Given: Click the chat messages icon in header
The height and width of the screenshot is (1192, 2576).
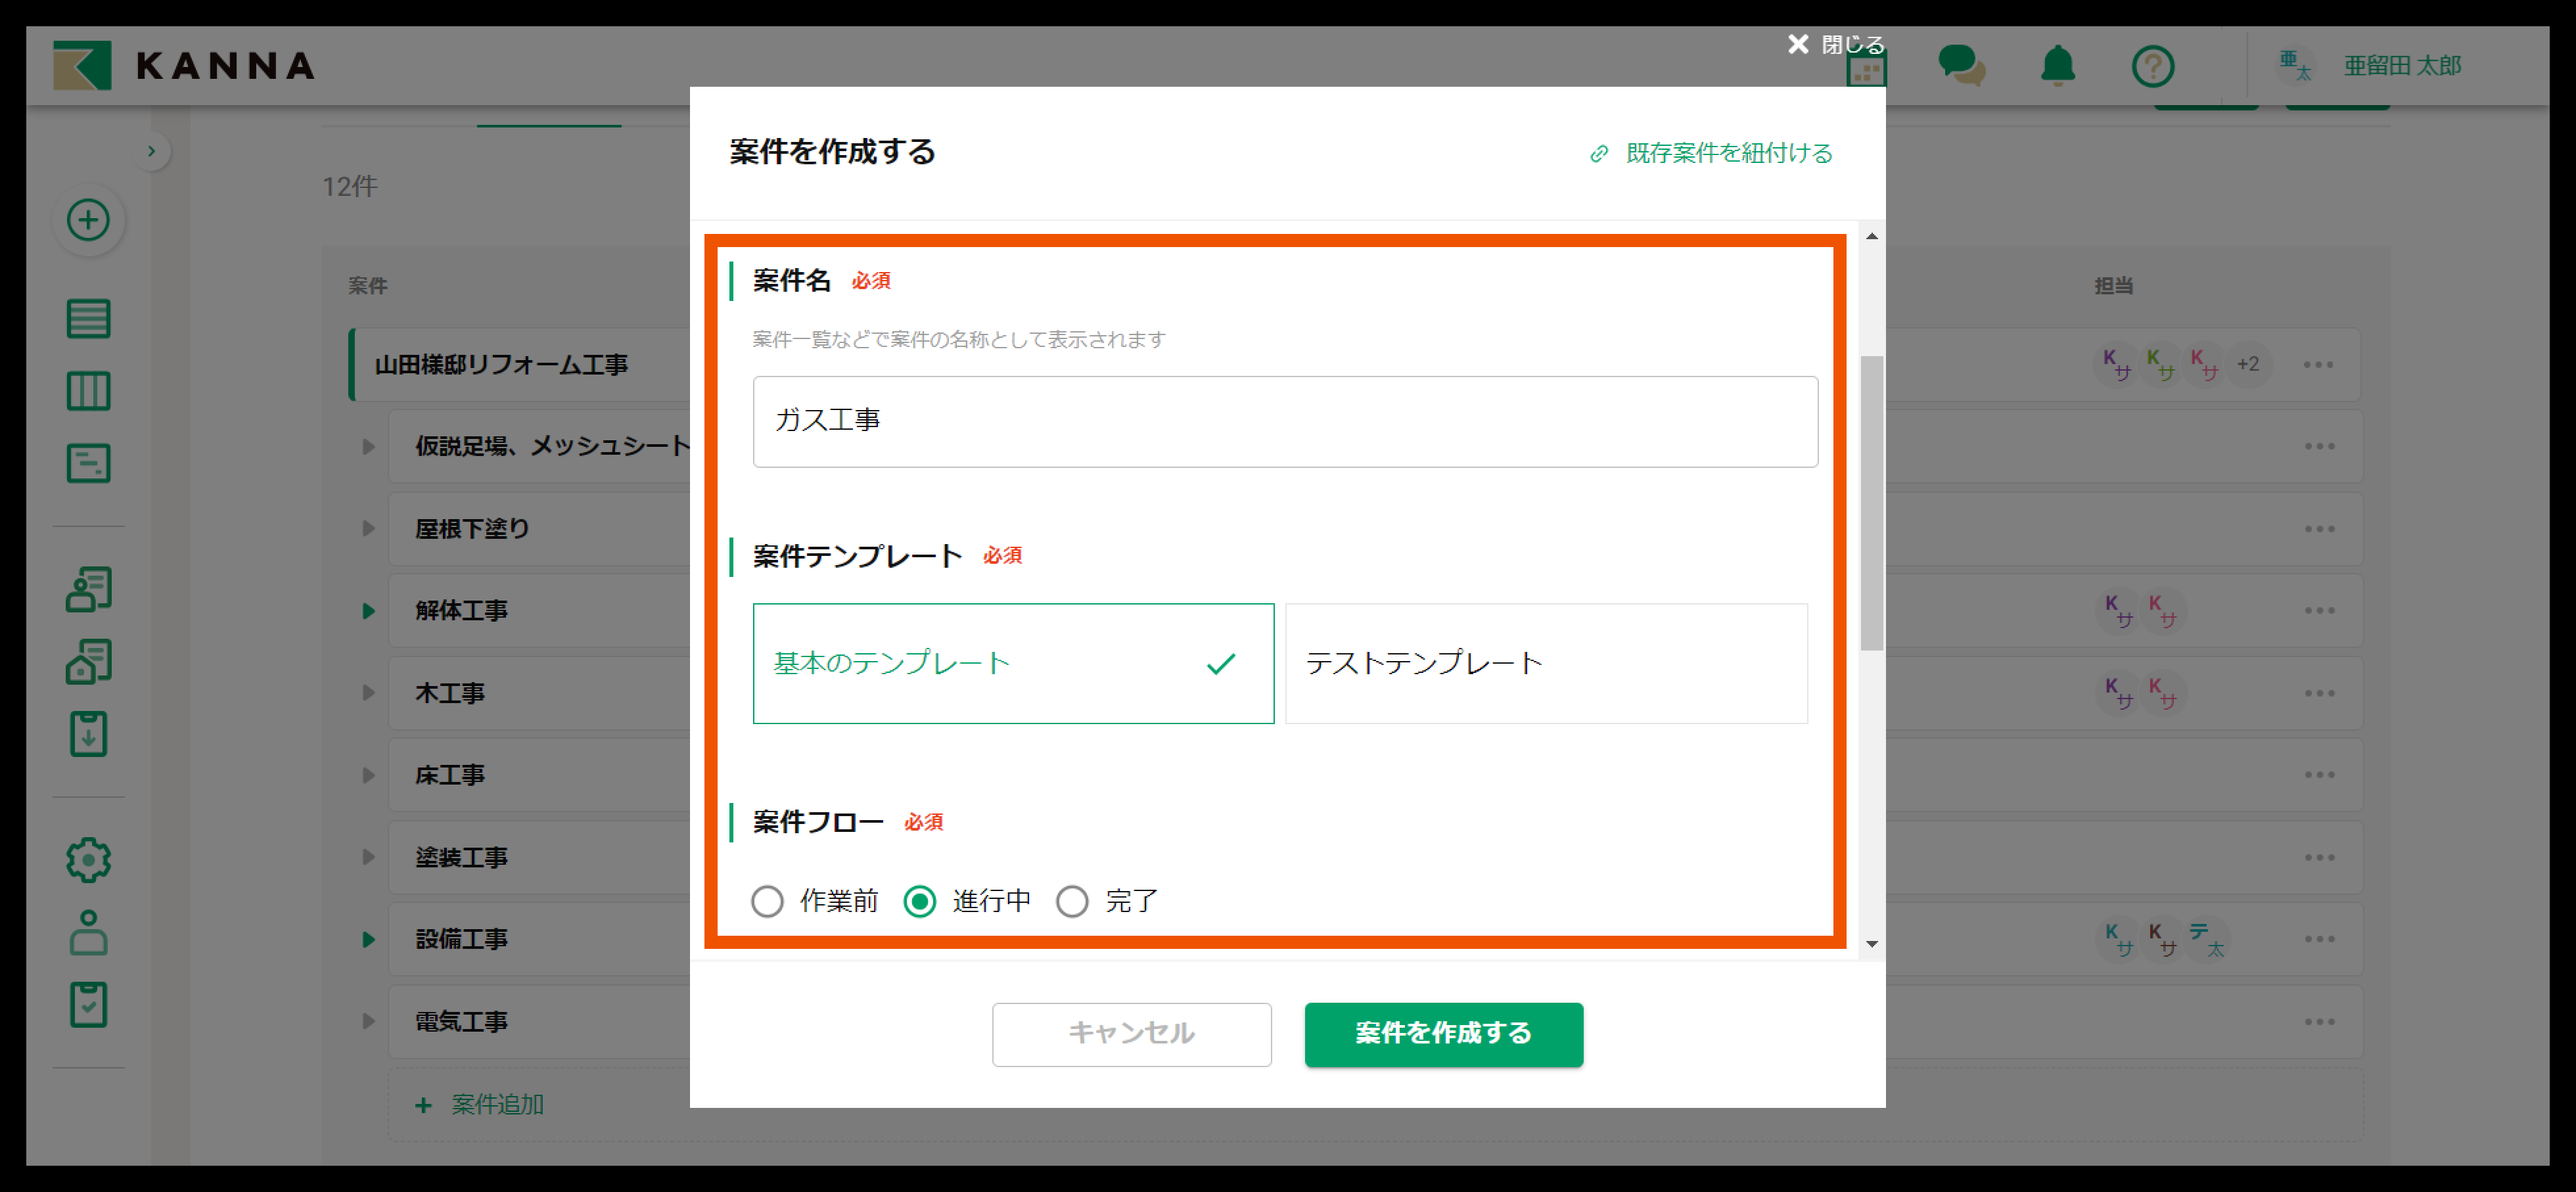Looking at the screenshot, I should (x=1961, y=66).
